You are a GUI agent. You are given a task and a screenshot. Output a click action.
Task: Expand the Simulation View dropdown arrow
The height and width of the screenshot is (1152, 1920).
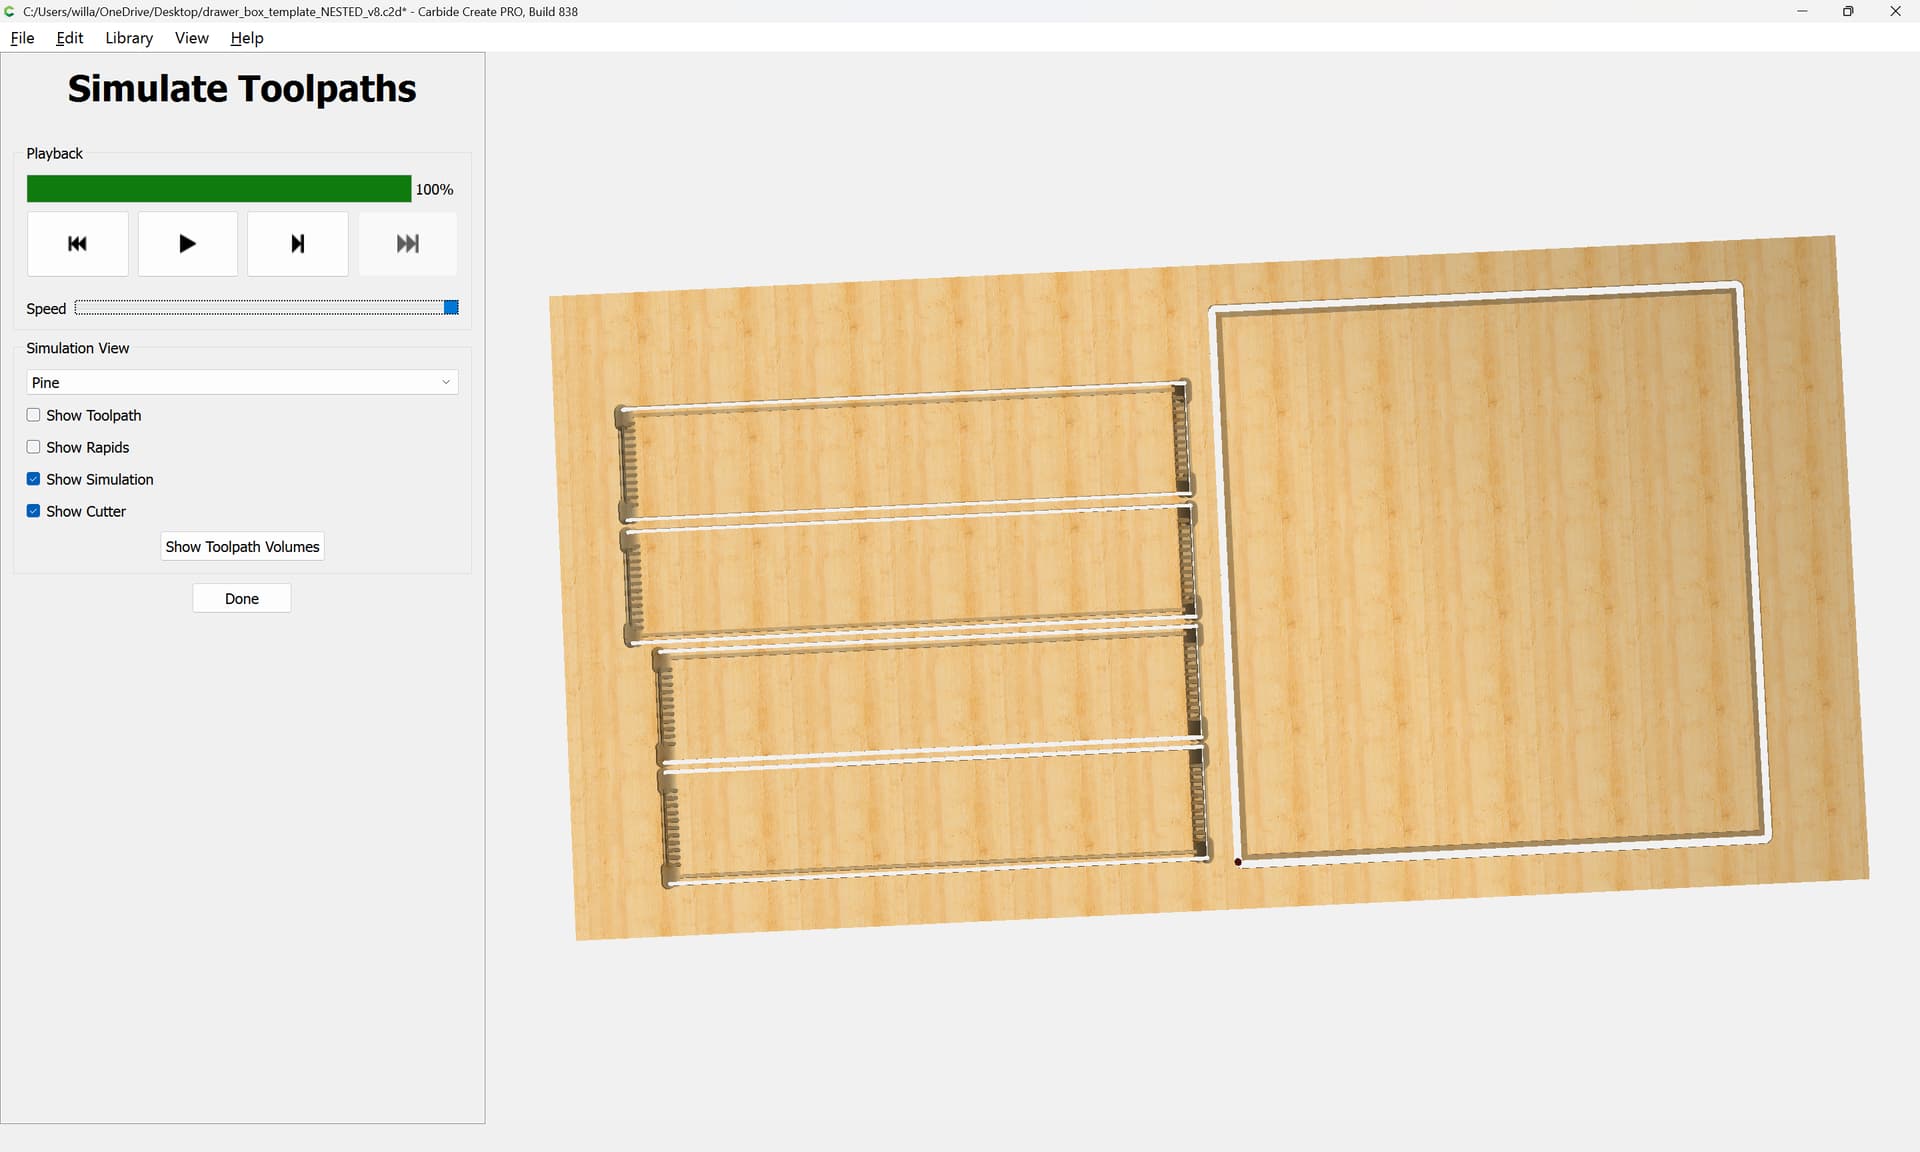tap(446, 382)
